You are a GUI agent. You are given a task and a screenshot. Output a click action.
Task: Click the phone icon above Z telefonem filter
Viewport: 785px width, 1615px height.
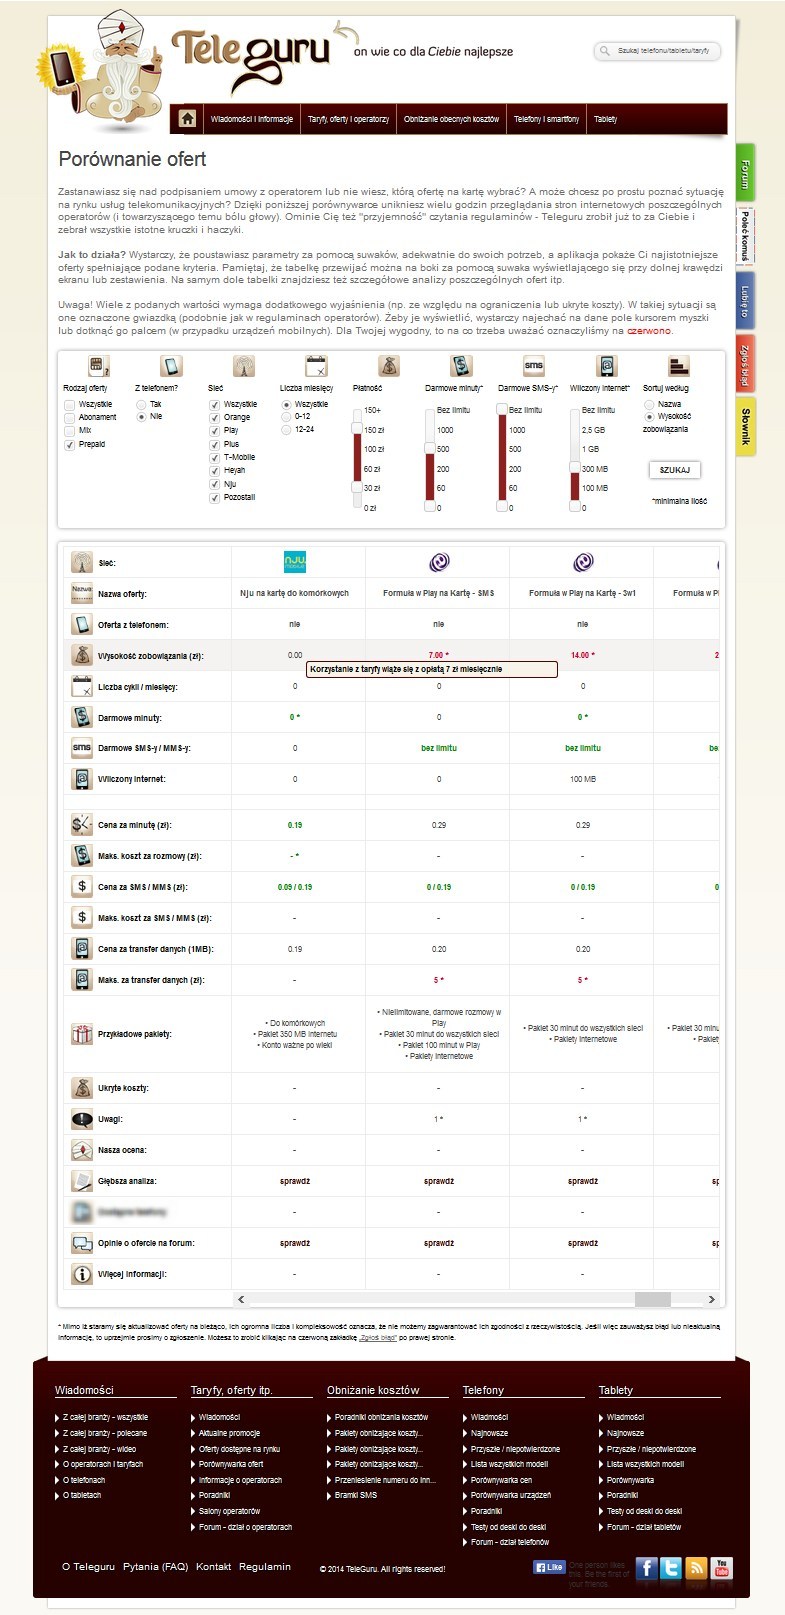[x=171, y=366]
